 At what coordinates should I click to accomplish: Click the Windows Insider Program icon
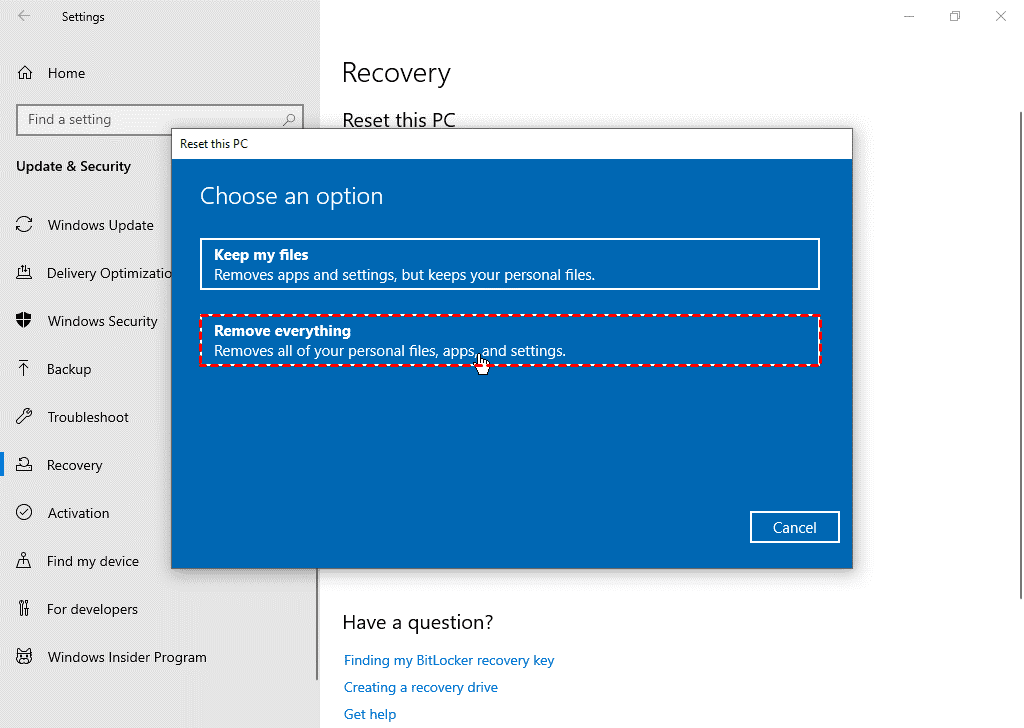(x=25, y=657)
